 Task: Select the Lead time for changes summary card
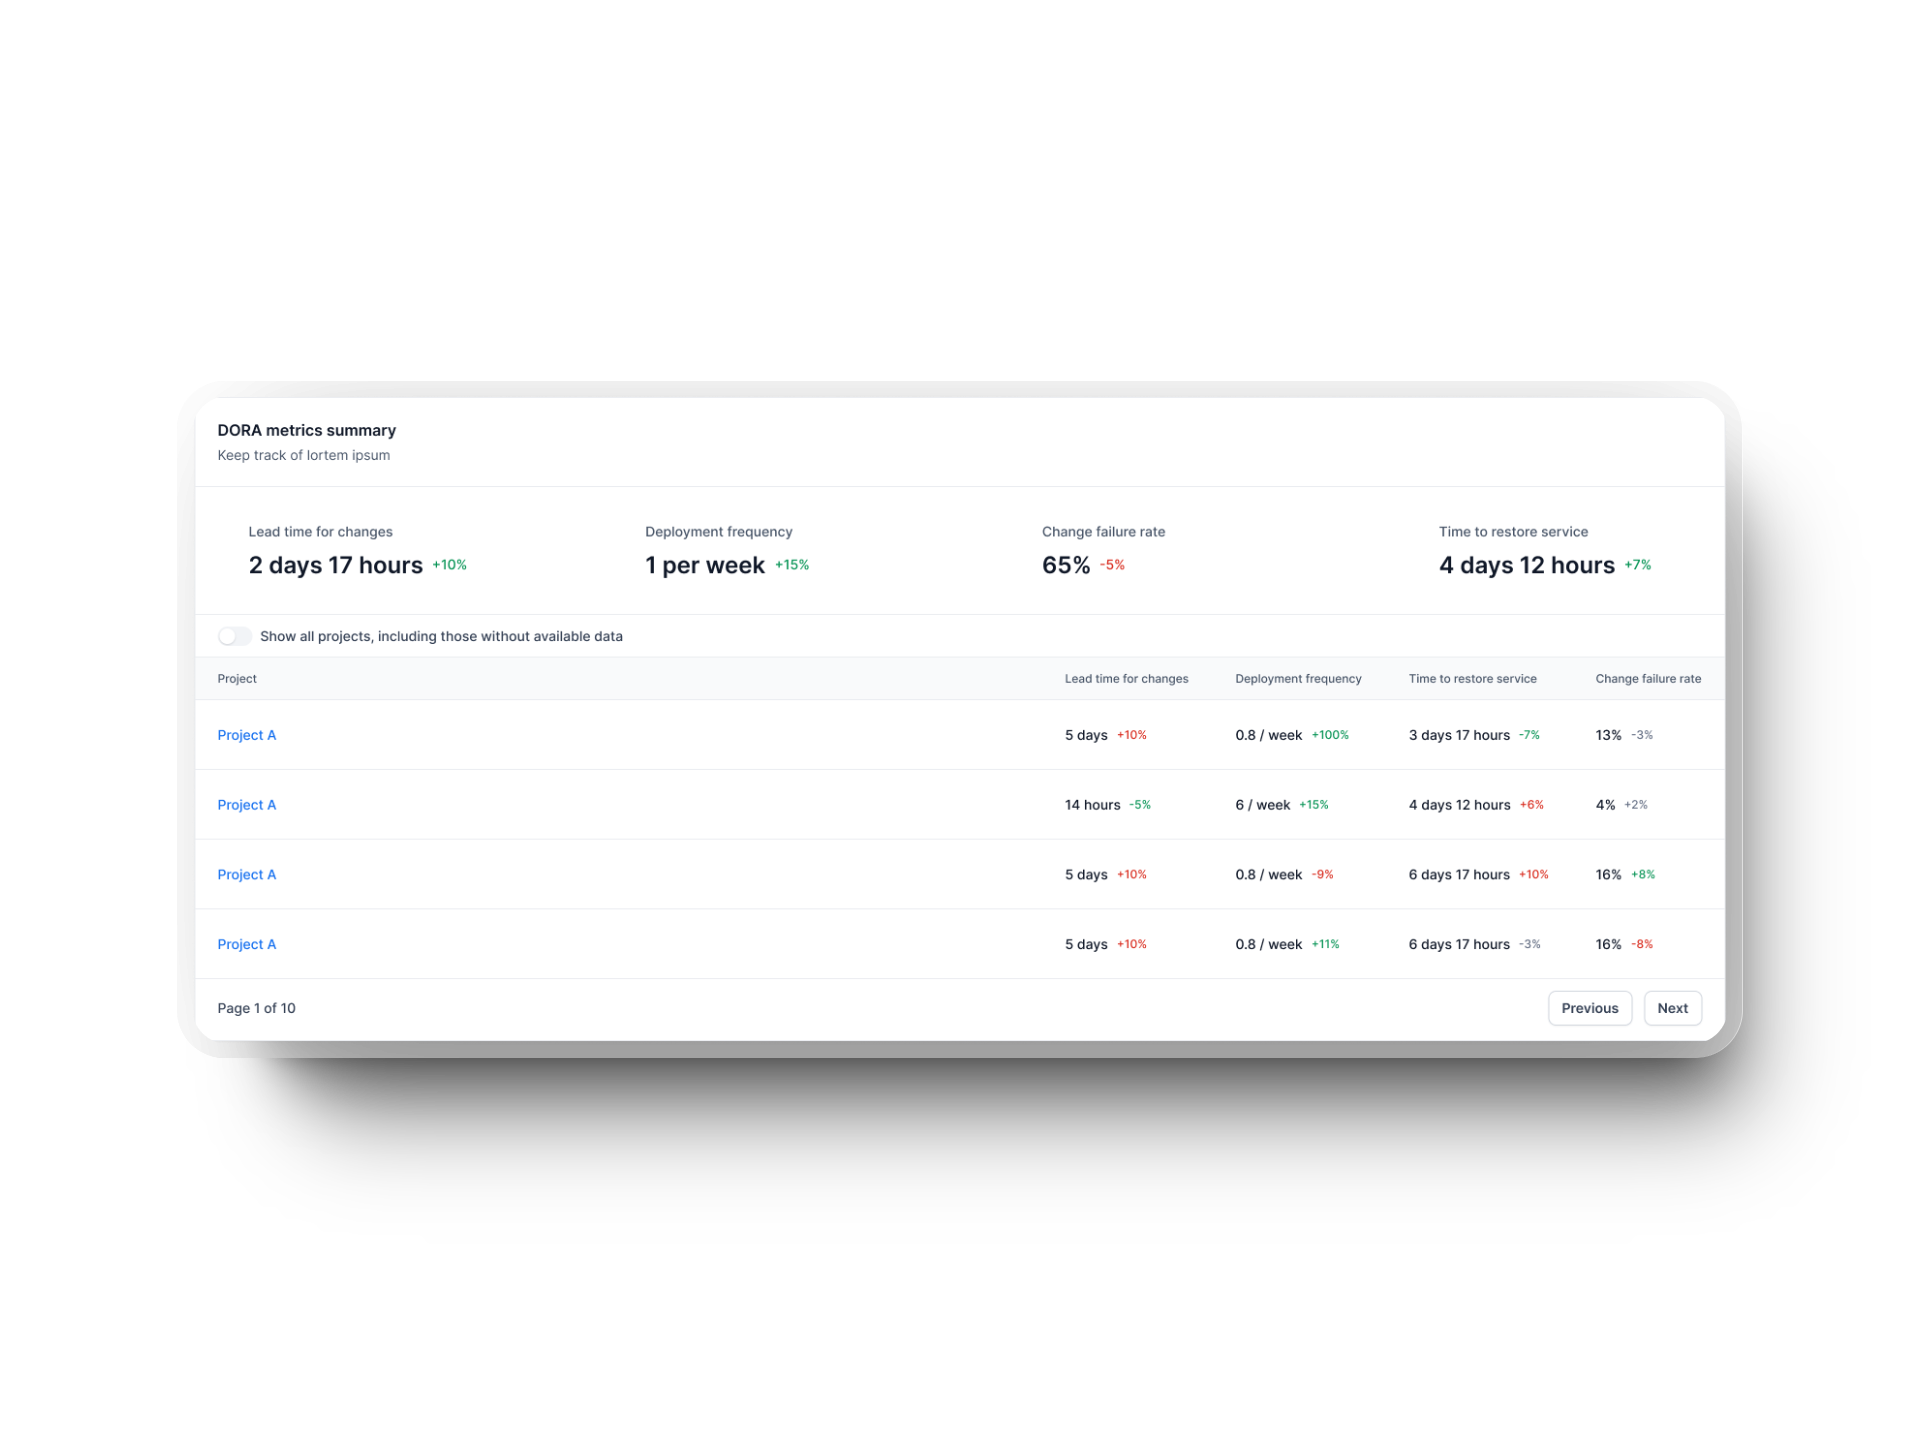point(335,550)
